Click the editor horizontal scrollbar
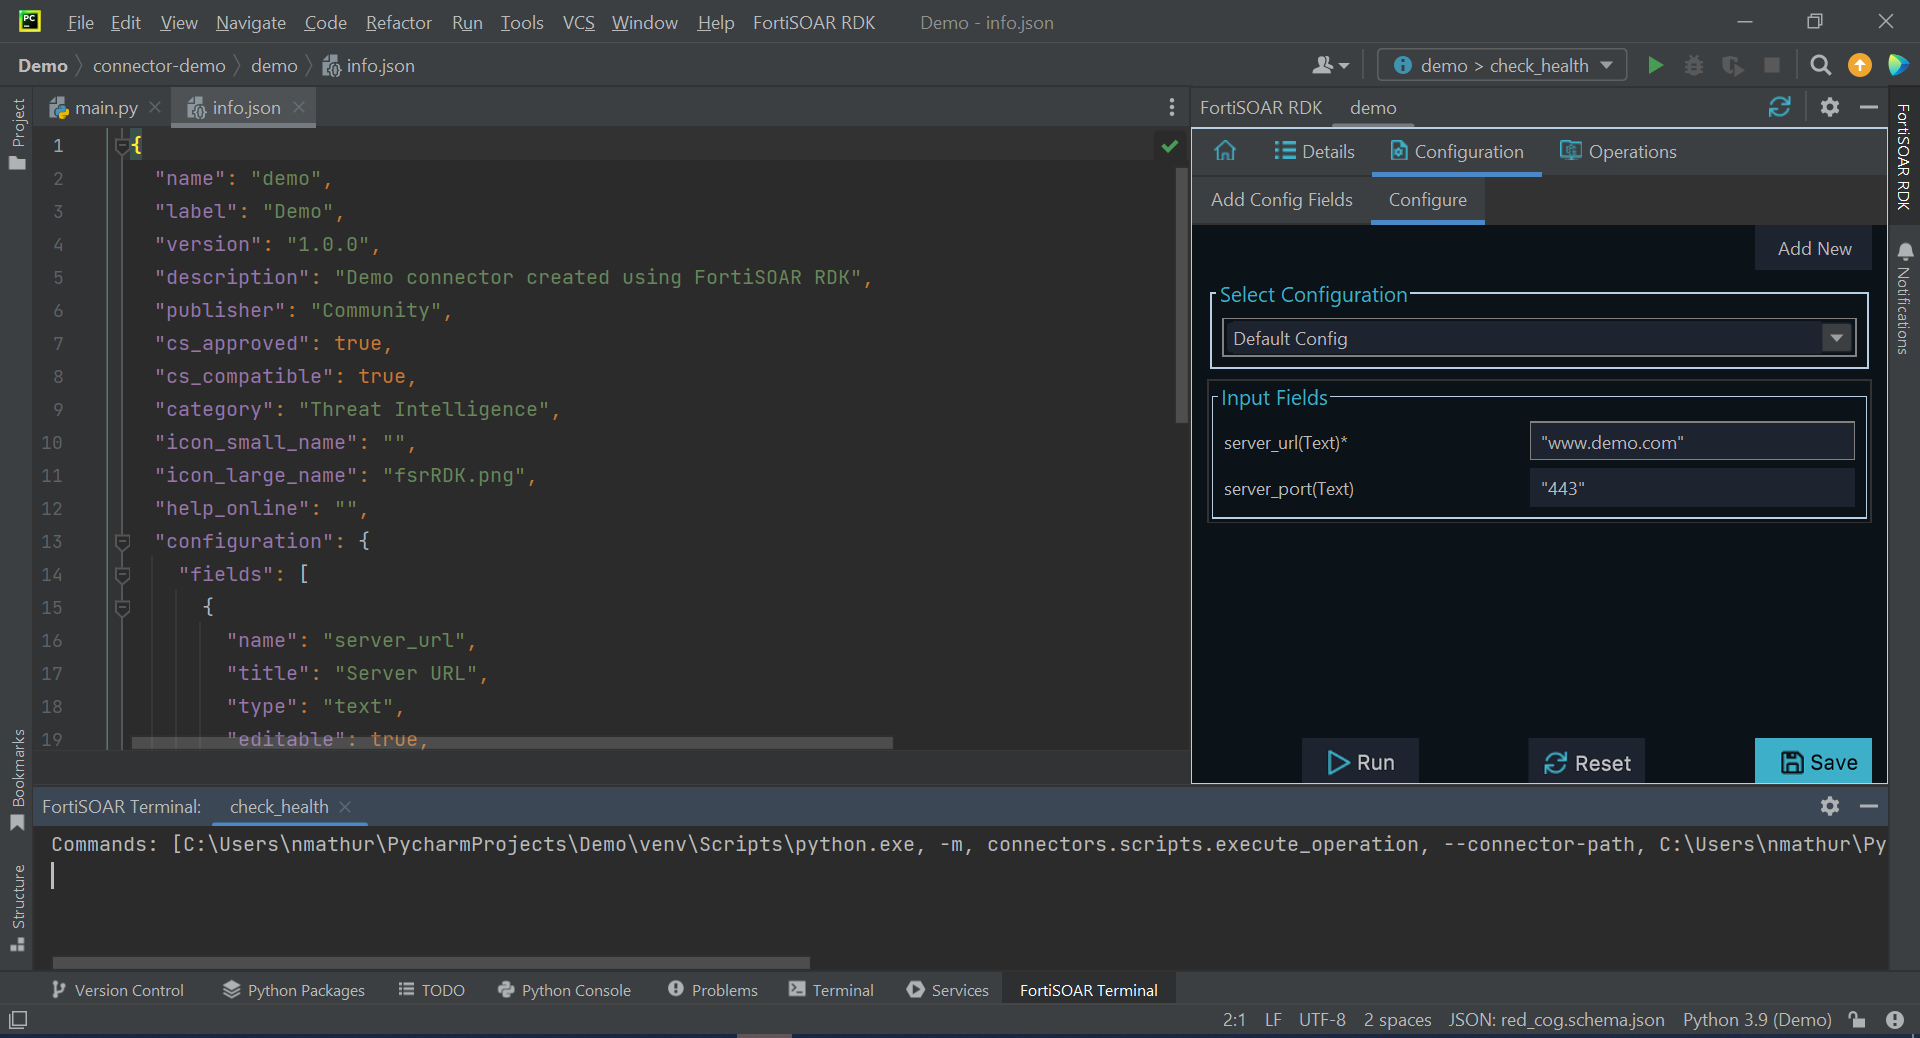This screenshot has height=1038, width=1920. pyautogui.click(x=511, y=743)
